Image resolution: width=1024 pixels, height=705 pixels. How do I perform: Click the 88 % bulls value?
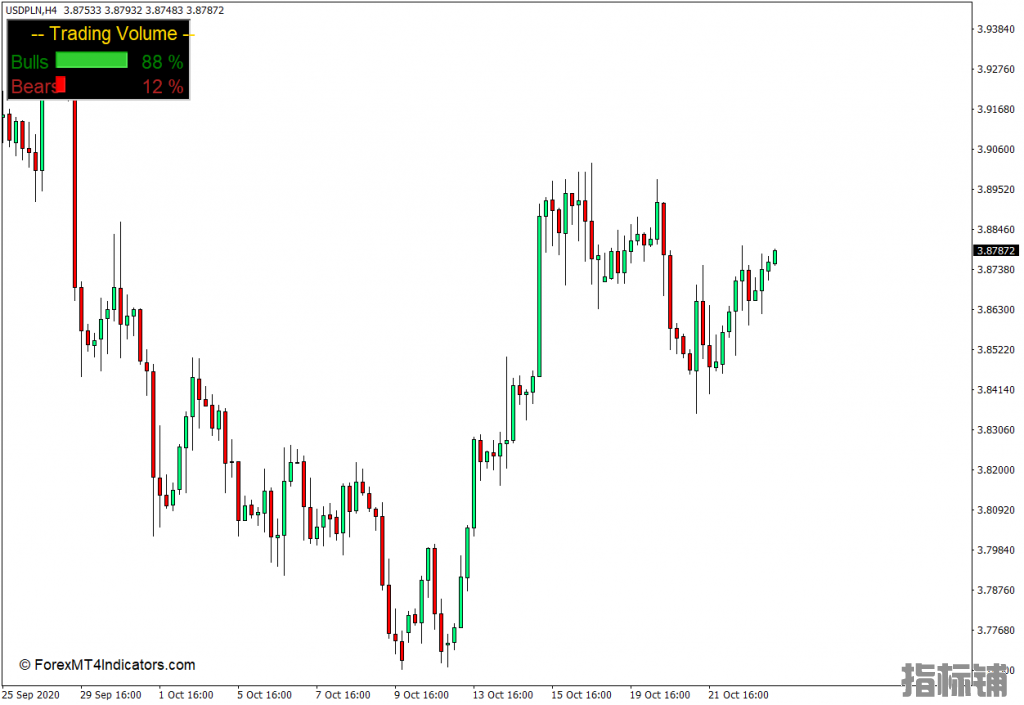[163, 62]
